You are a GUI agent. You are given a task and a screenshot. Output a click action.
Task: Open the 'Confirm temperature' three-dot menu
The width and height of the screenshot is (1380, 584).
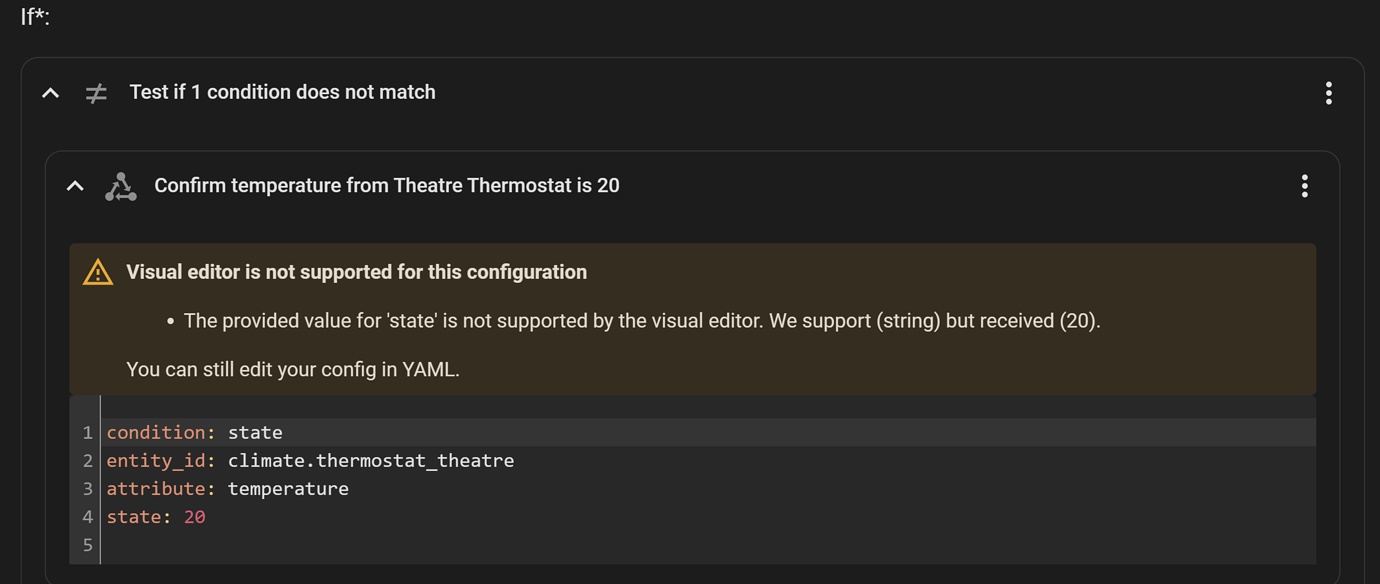[x=1304, y=186]
